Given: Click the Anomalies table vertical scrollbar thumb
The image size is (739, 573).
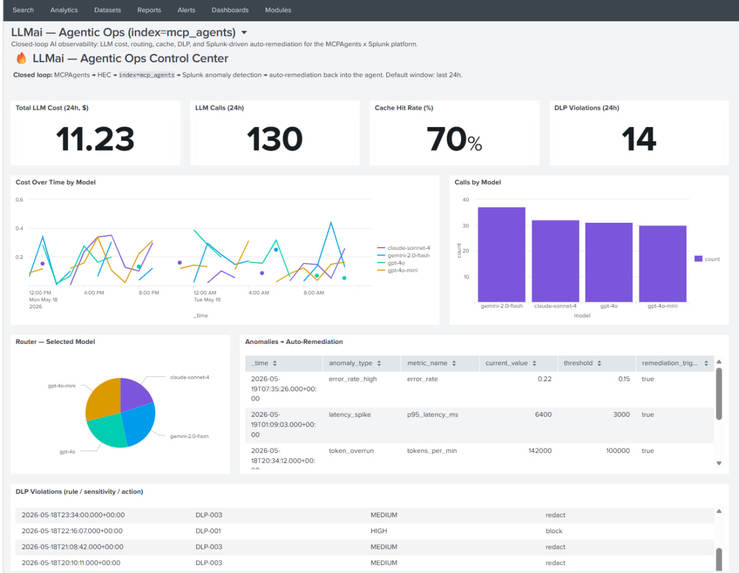Looking at the screenshot, I should coord(719,394).
